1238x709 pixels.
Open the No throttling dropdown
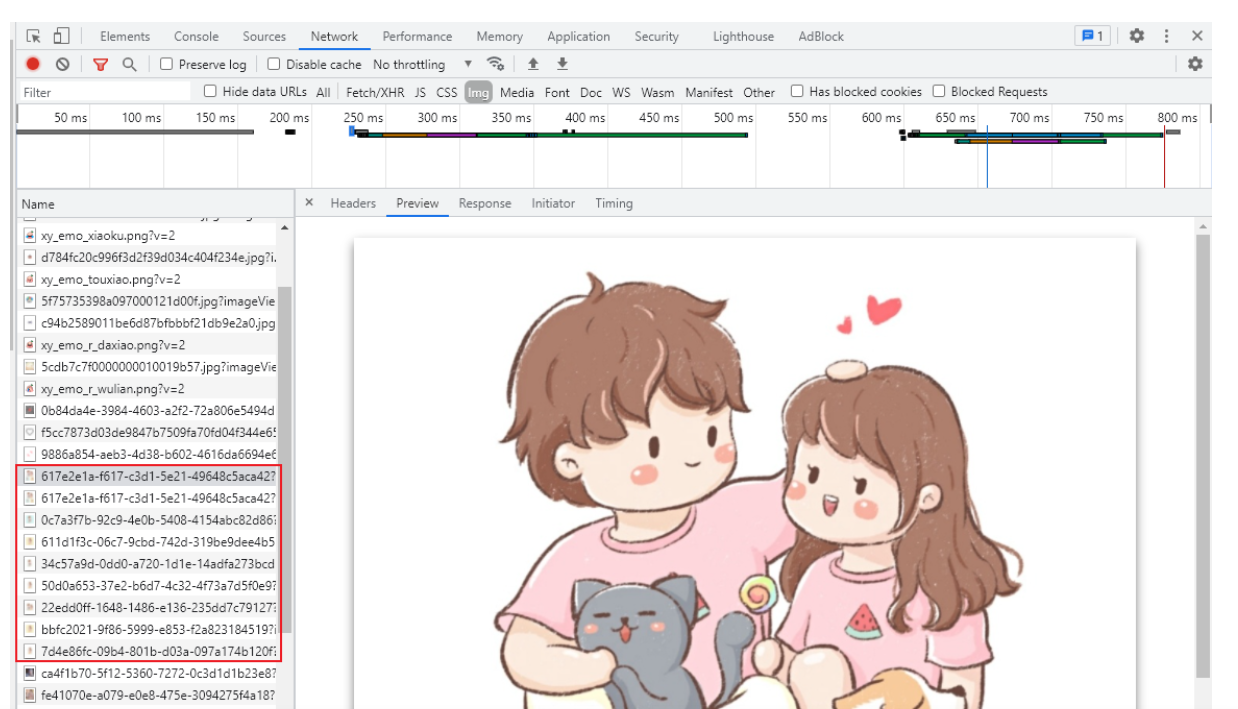click(x=422, y=64)
